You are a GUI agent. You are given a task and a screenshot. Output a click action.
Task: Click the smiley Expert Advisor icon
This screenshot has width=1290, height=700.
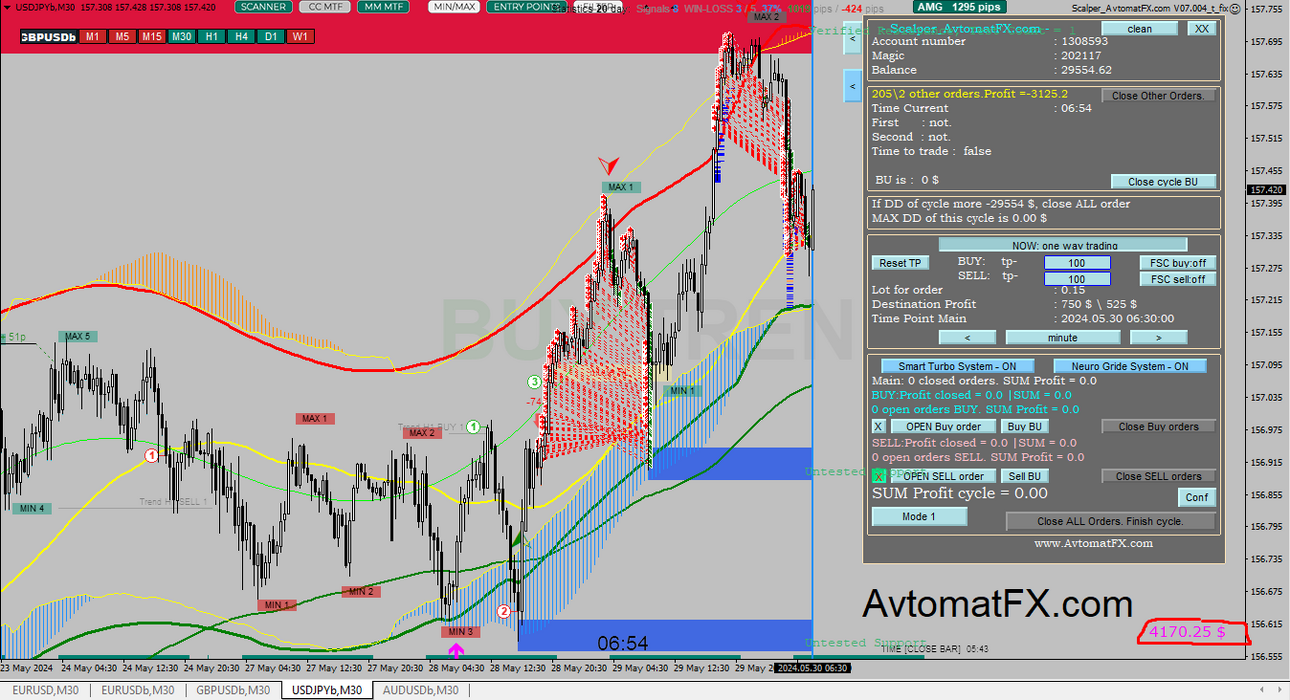click(x=1234, y=8)
